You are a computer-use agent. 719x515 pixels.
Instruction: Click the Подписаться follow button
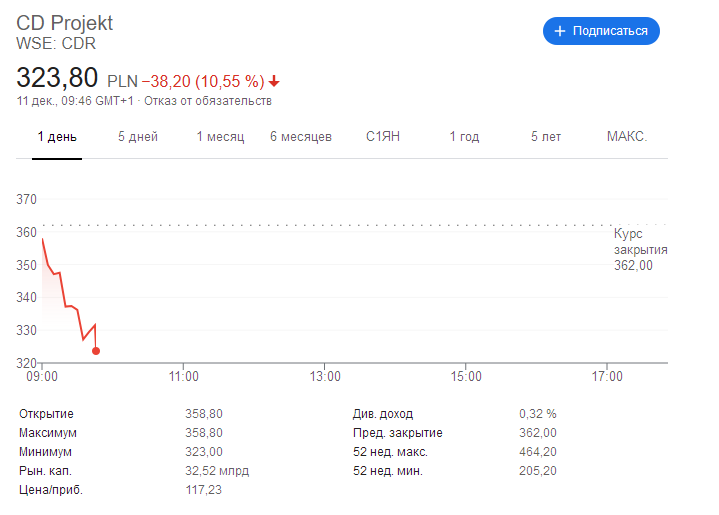[601, 31]
